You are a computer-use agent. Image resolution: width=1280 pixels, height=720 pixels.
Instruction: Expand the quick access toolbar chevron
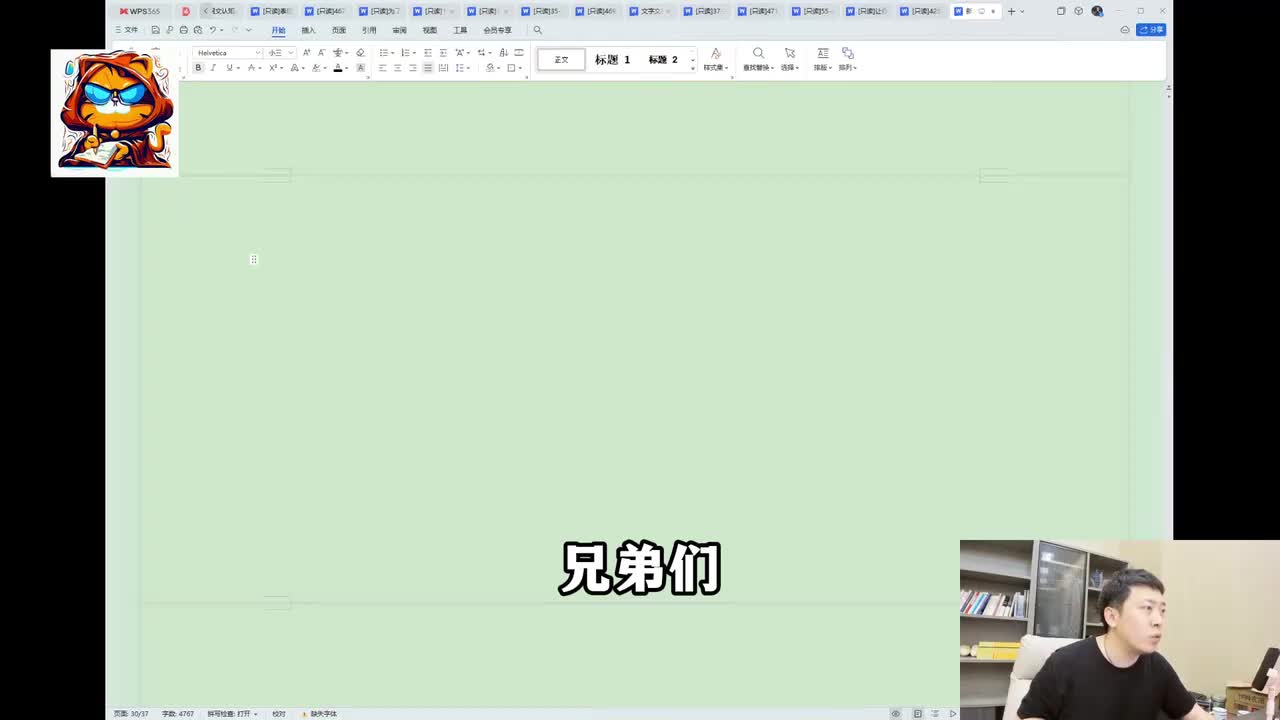248,30
